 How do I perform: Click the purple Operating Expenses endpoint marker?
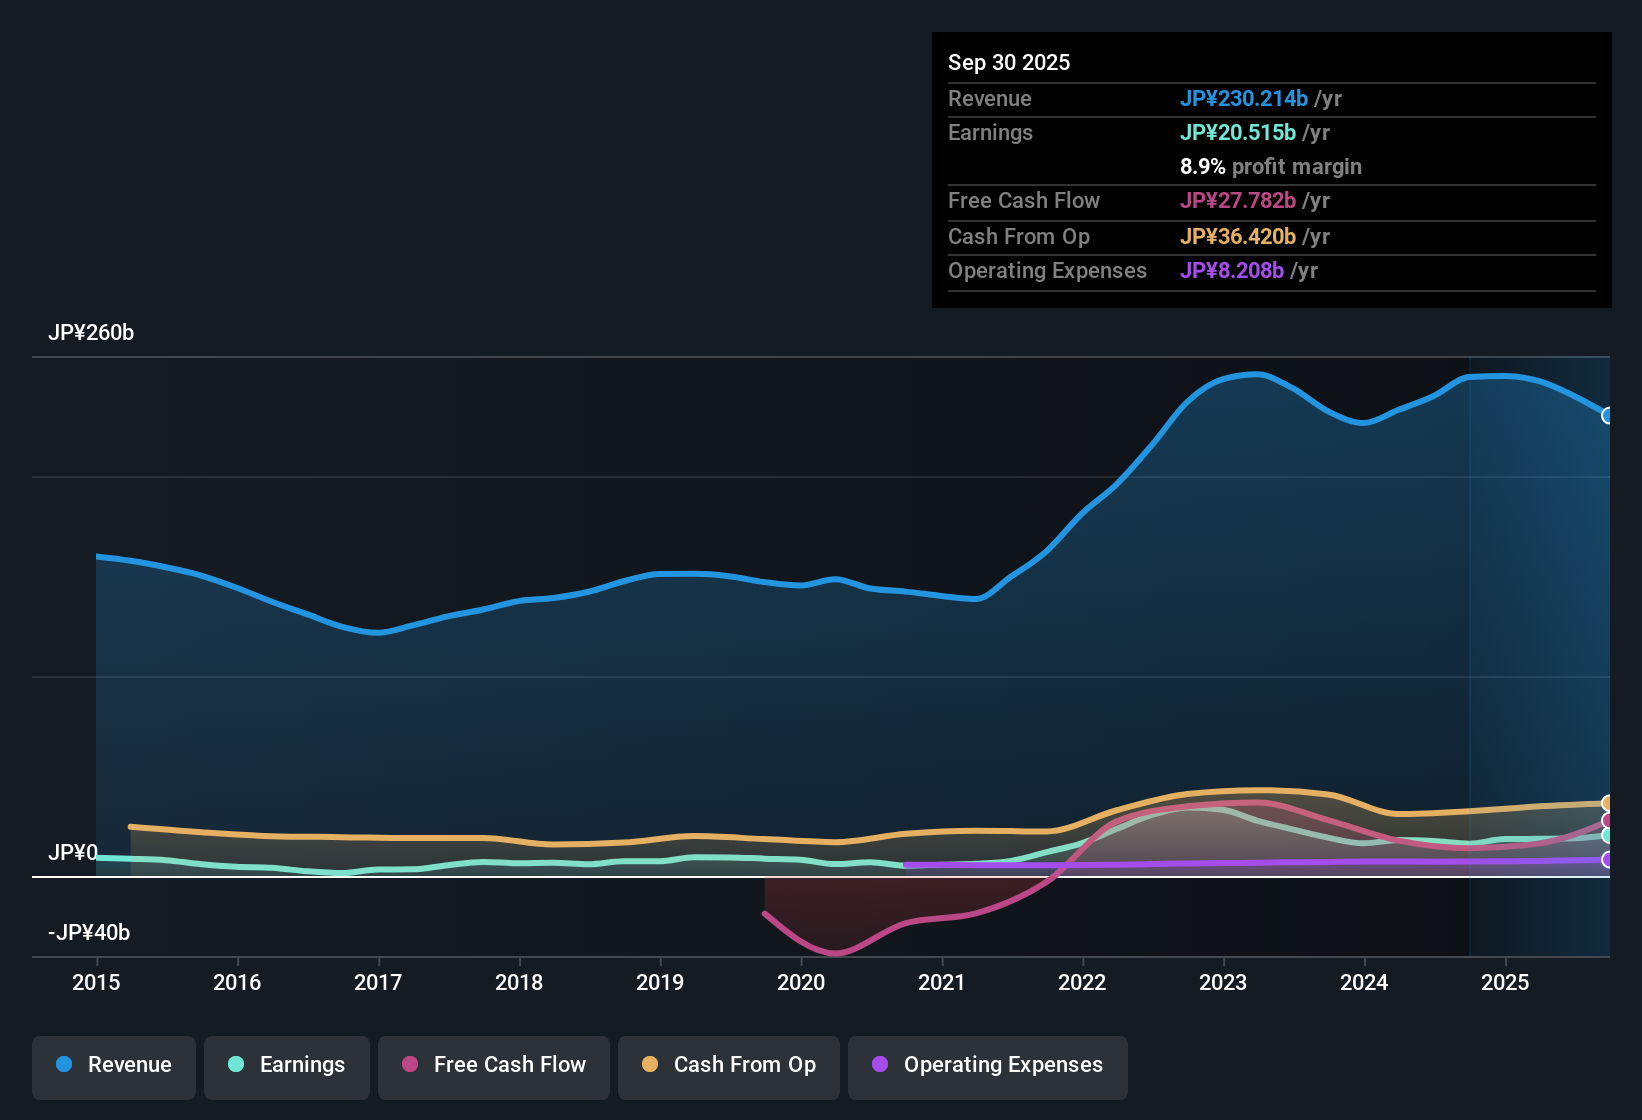tap(1606, 860)
